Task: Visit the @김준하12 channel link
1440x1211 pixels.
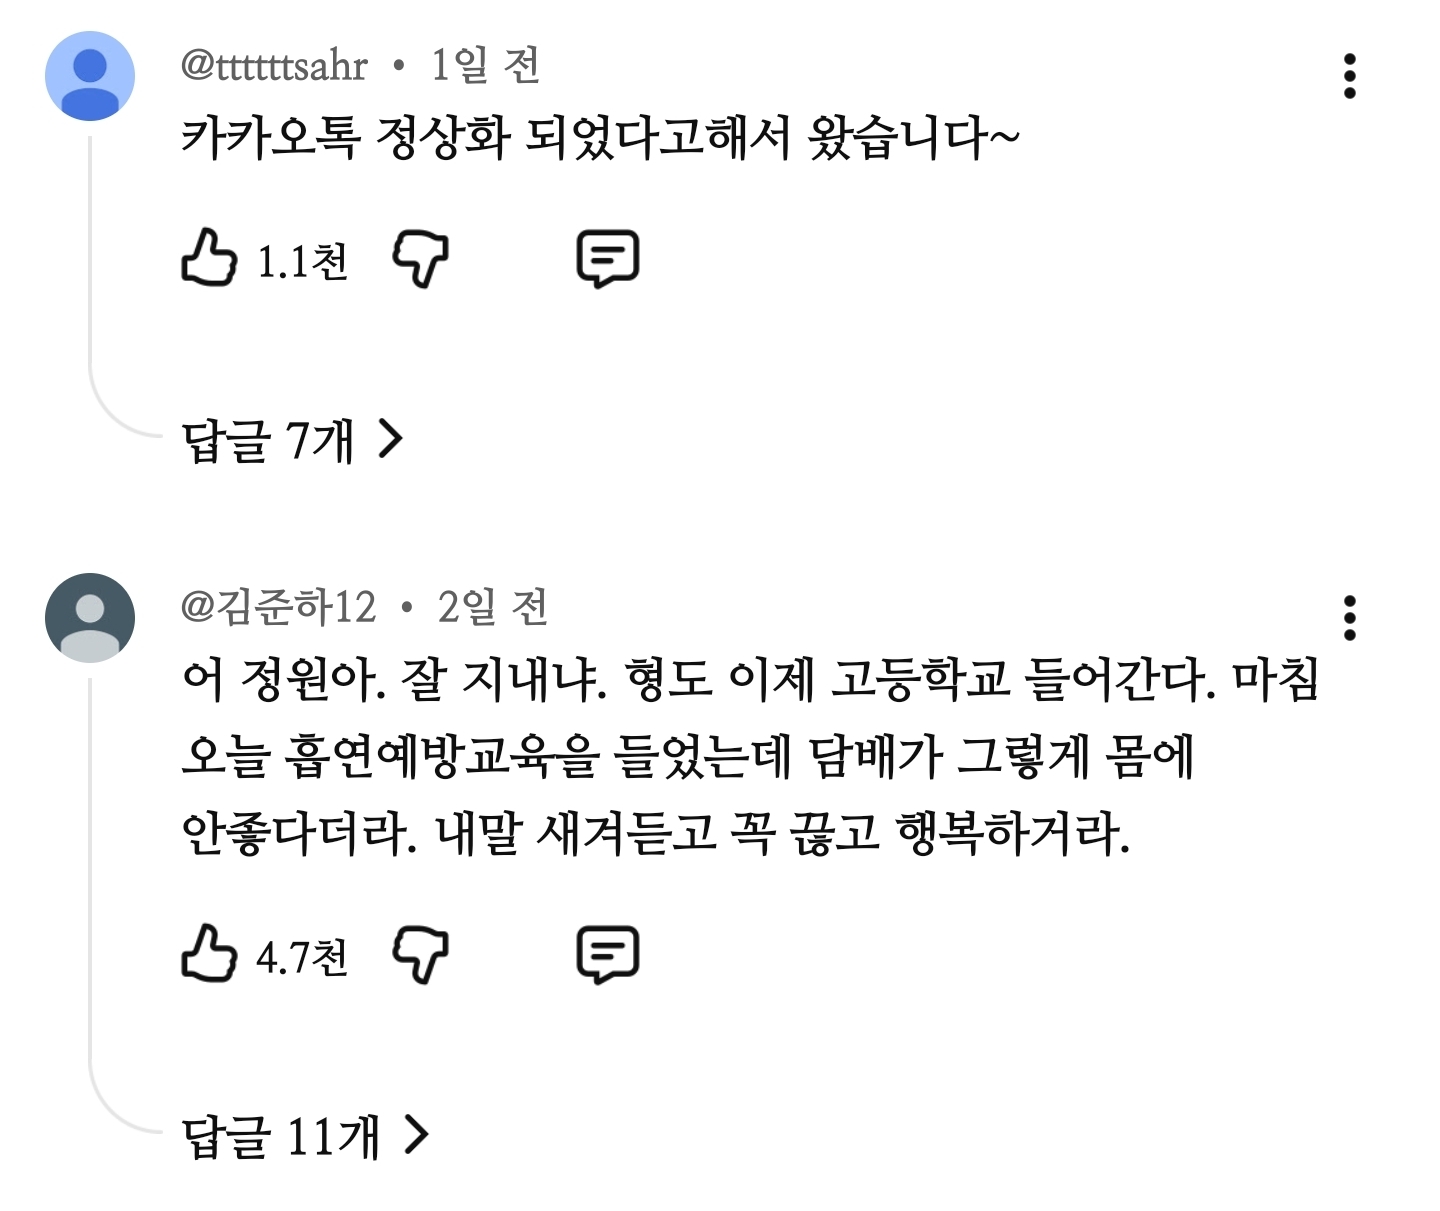Action: point(278,607)
